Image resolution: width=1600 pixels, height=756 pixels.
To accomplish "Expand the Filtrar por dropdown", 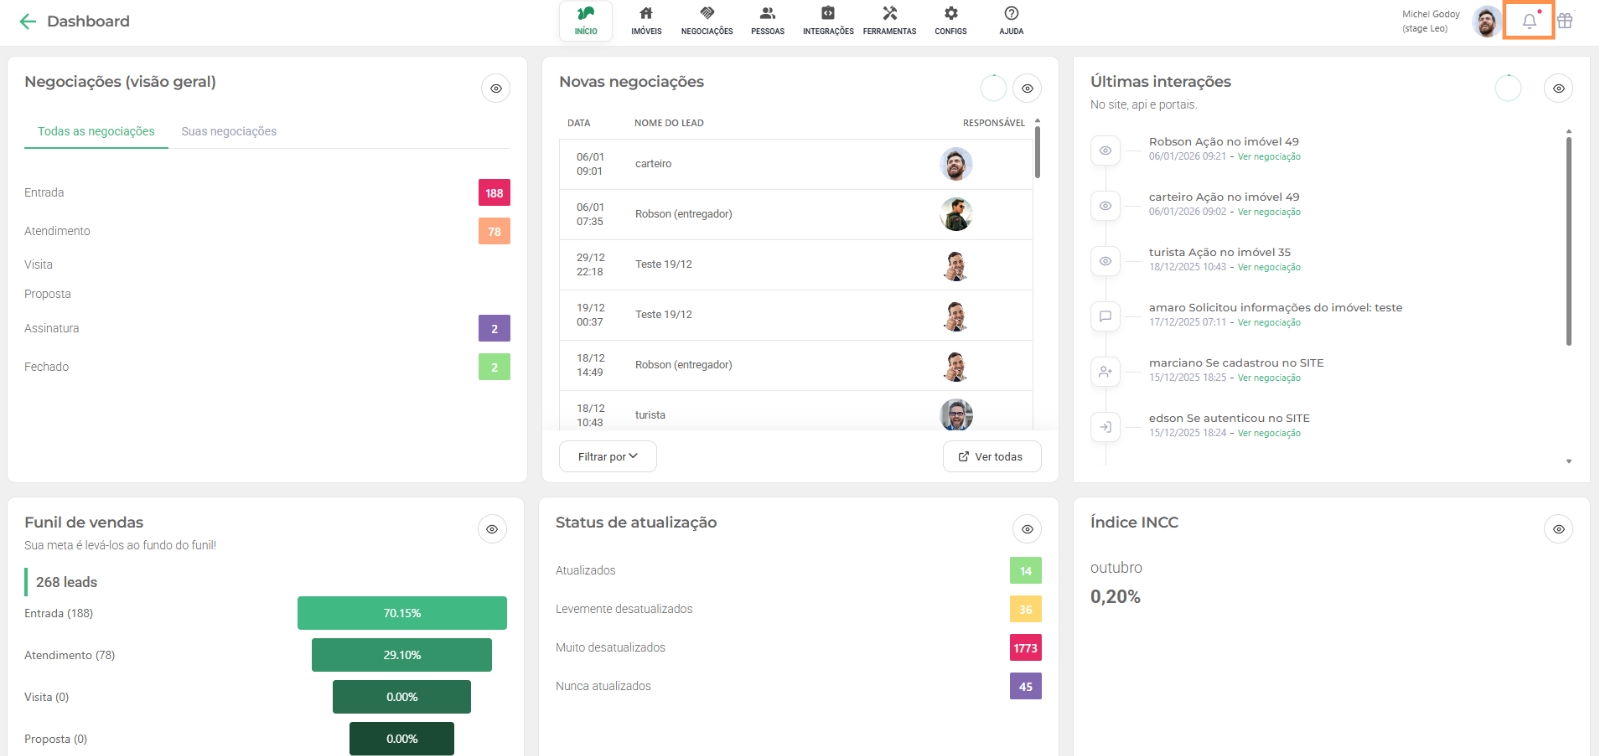I will point(607,457).
